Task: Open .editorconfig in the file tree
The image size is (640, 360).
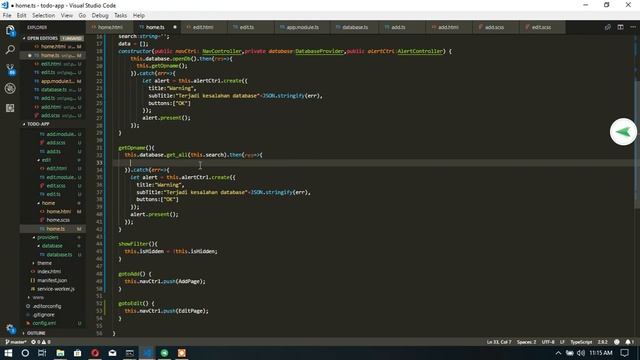Action: tap(47, 306)
